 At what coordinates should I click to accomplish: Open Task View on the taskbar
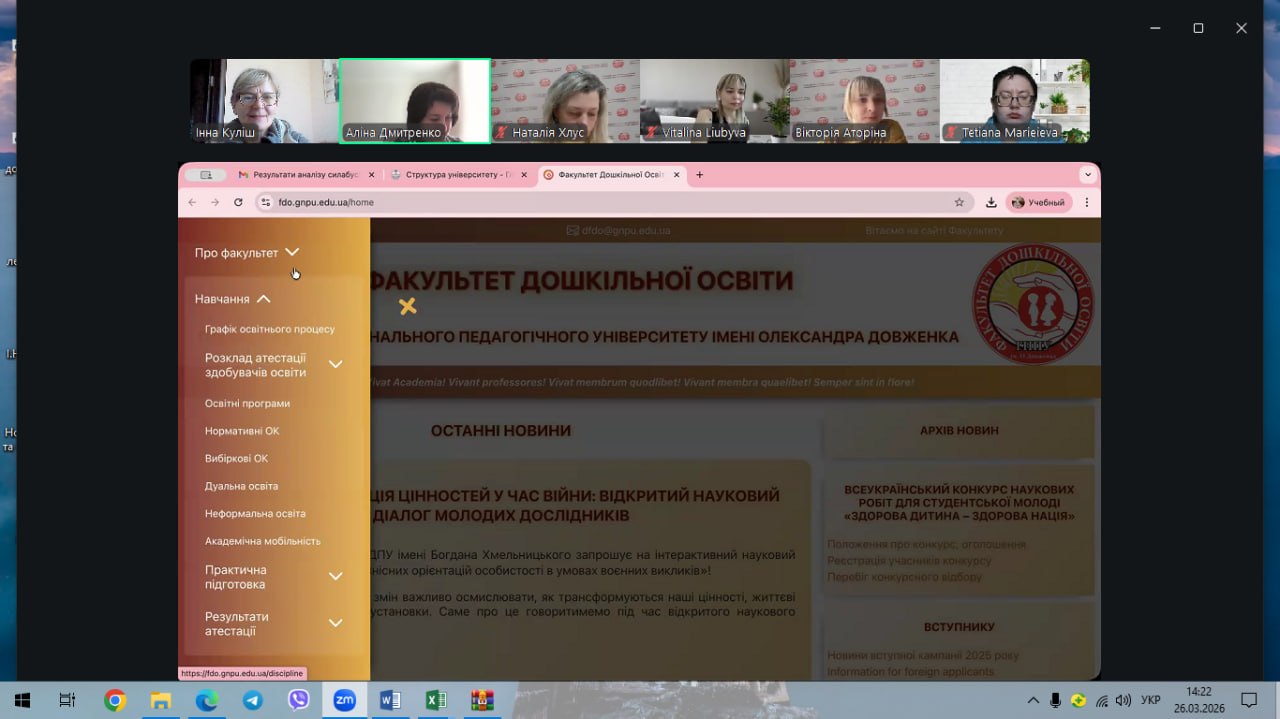[x=67, y=701]
